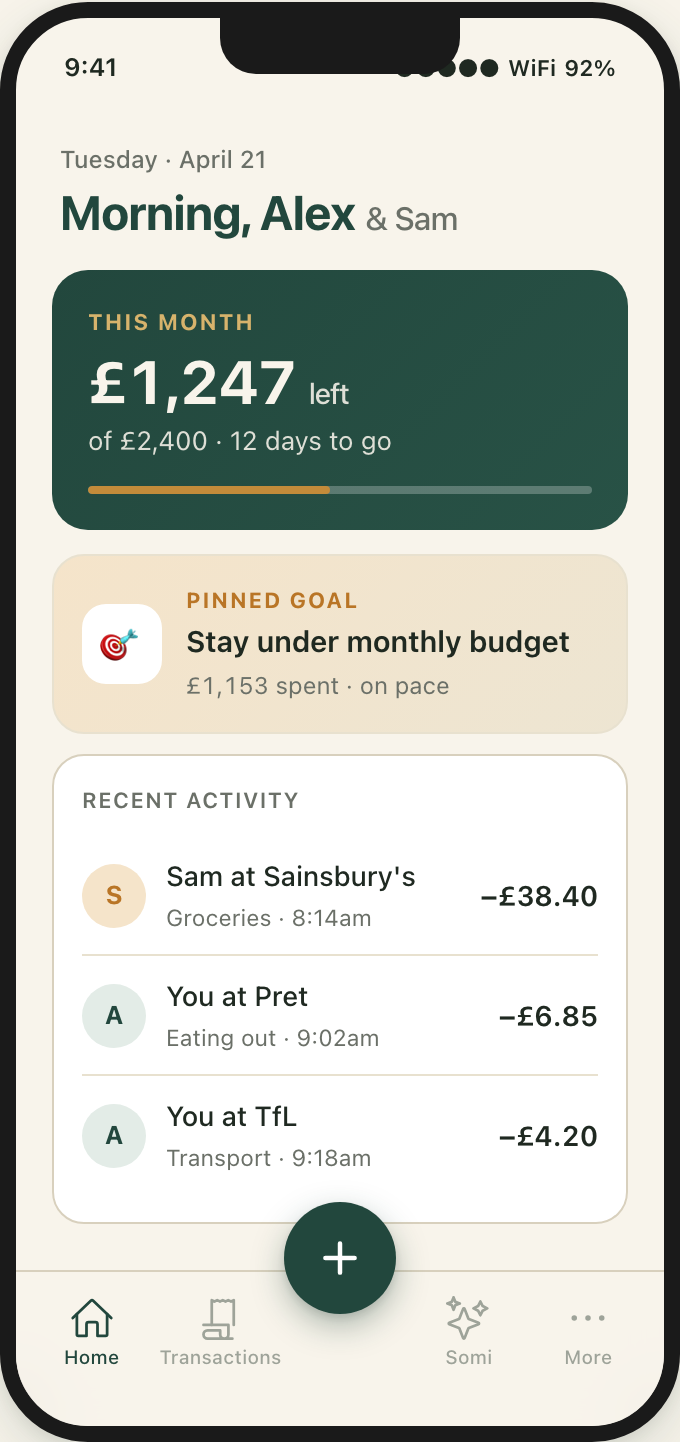Tap the avatar next to the TfL transaction
This screenshot has height=1442, width=680.
coord(114,1136)
